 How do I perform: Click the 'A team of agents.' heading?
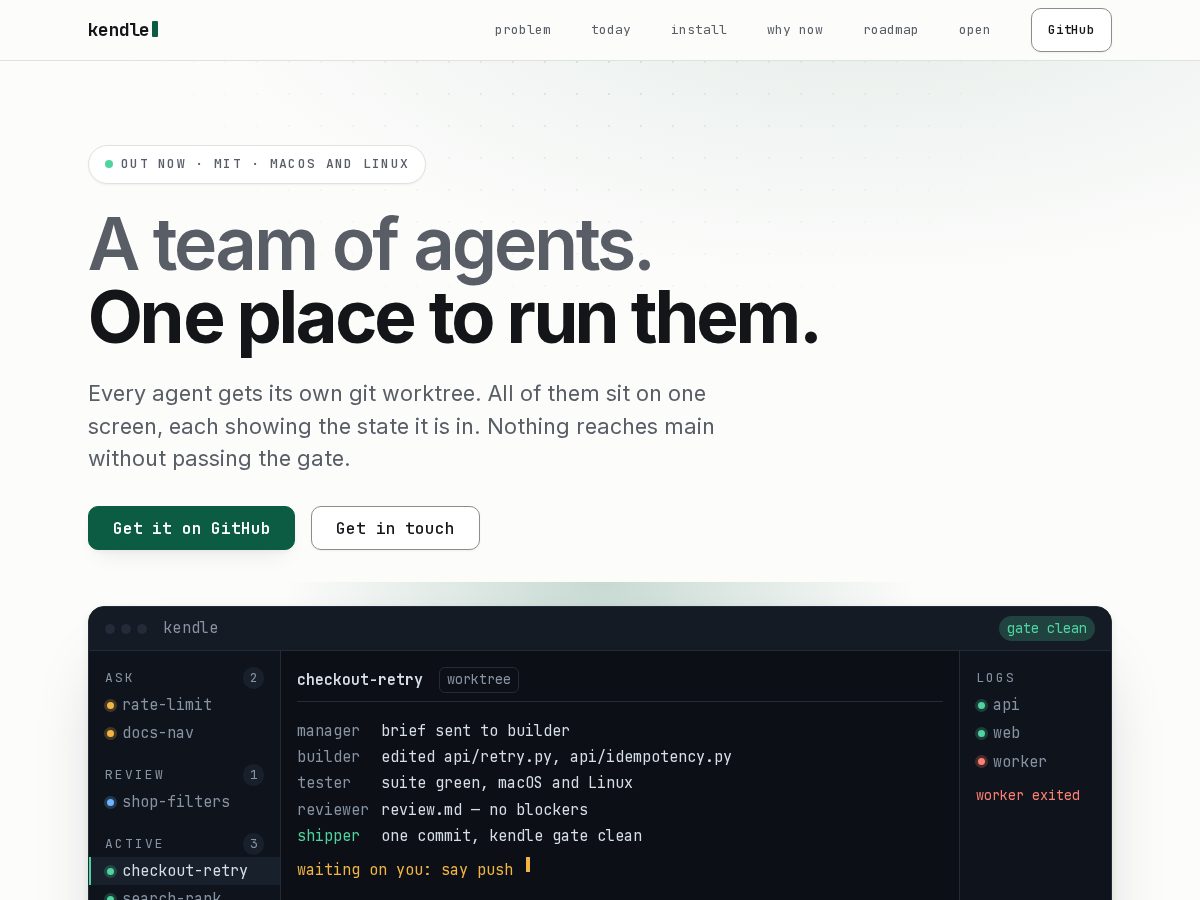(370, 244)
